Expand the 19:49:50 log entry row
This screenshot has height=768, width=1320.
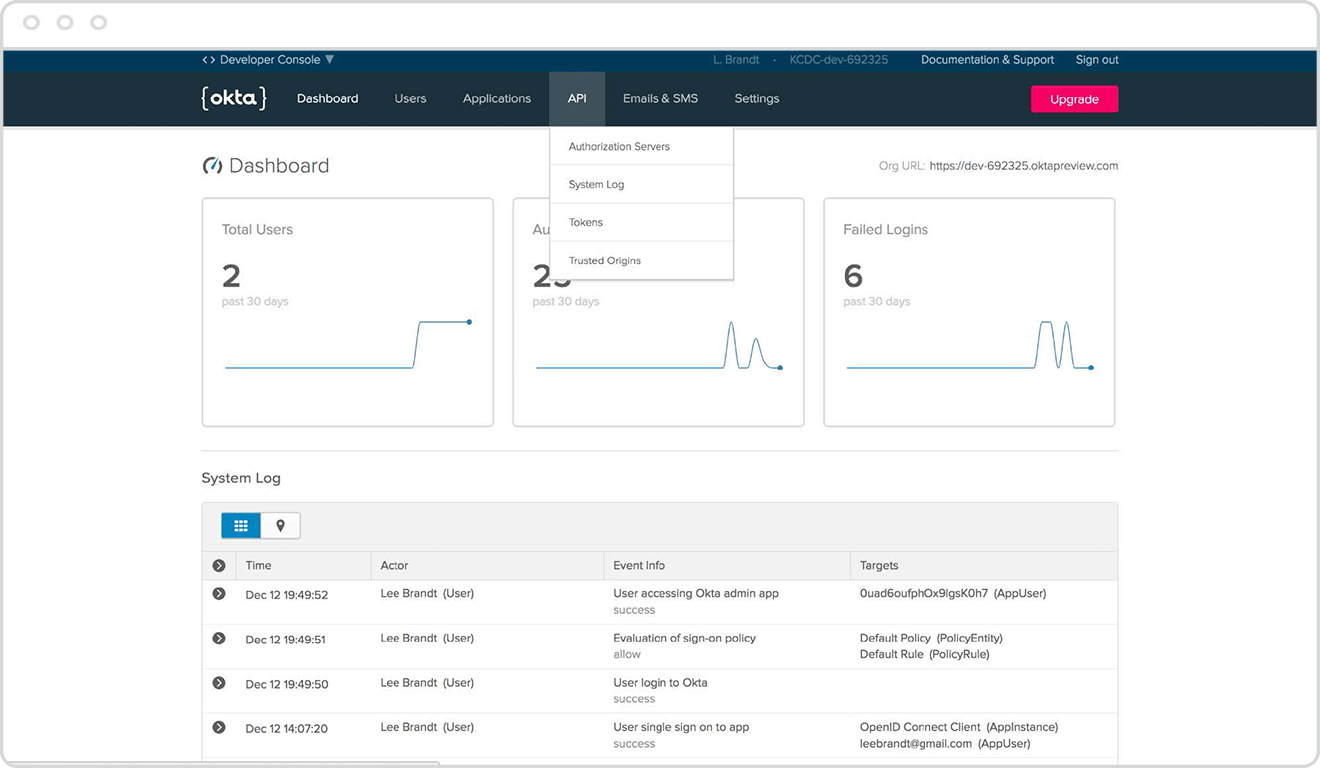(219, 683)
